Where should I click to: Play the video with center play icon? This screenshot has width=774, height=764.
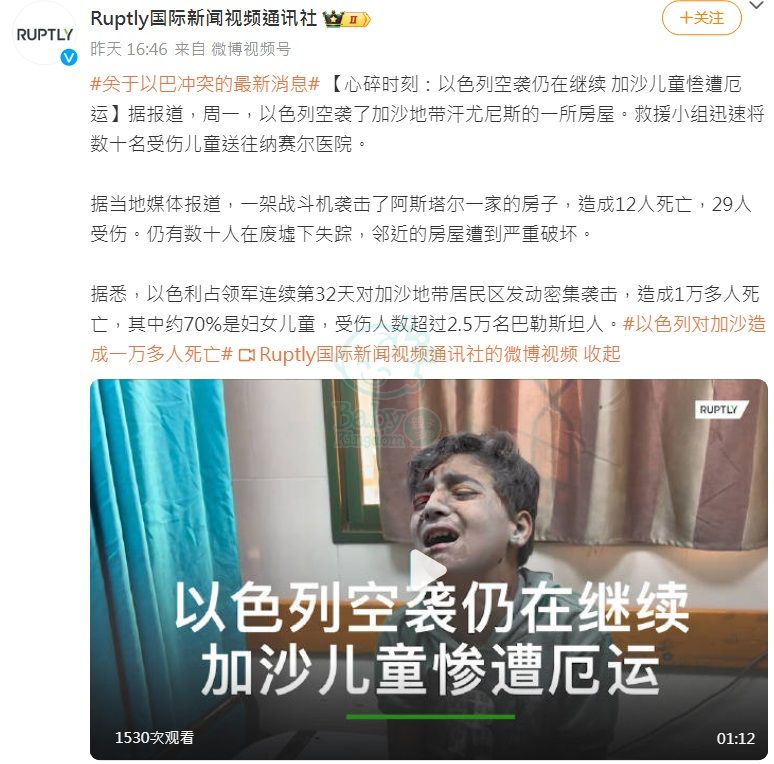tap(427, 569)
